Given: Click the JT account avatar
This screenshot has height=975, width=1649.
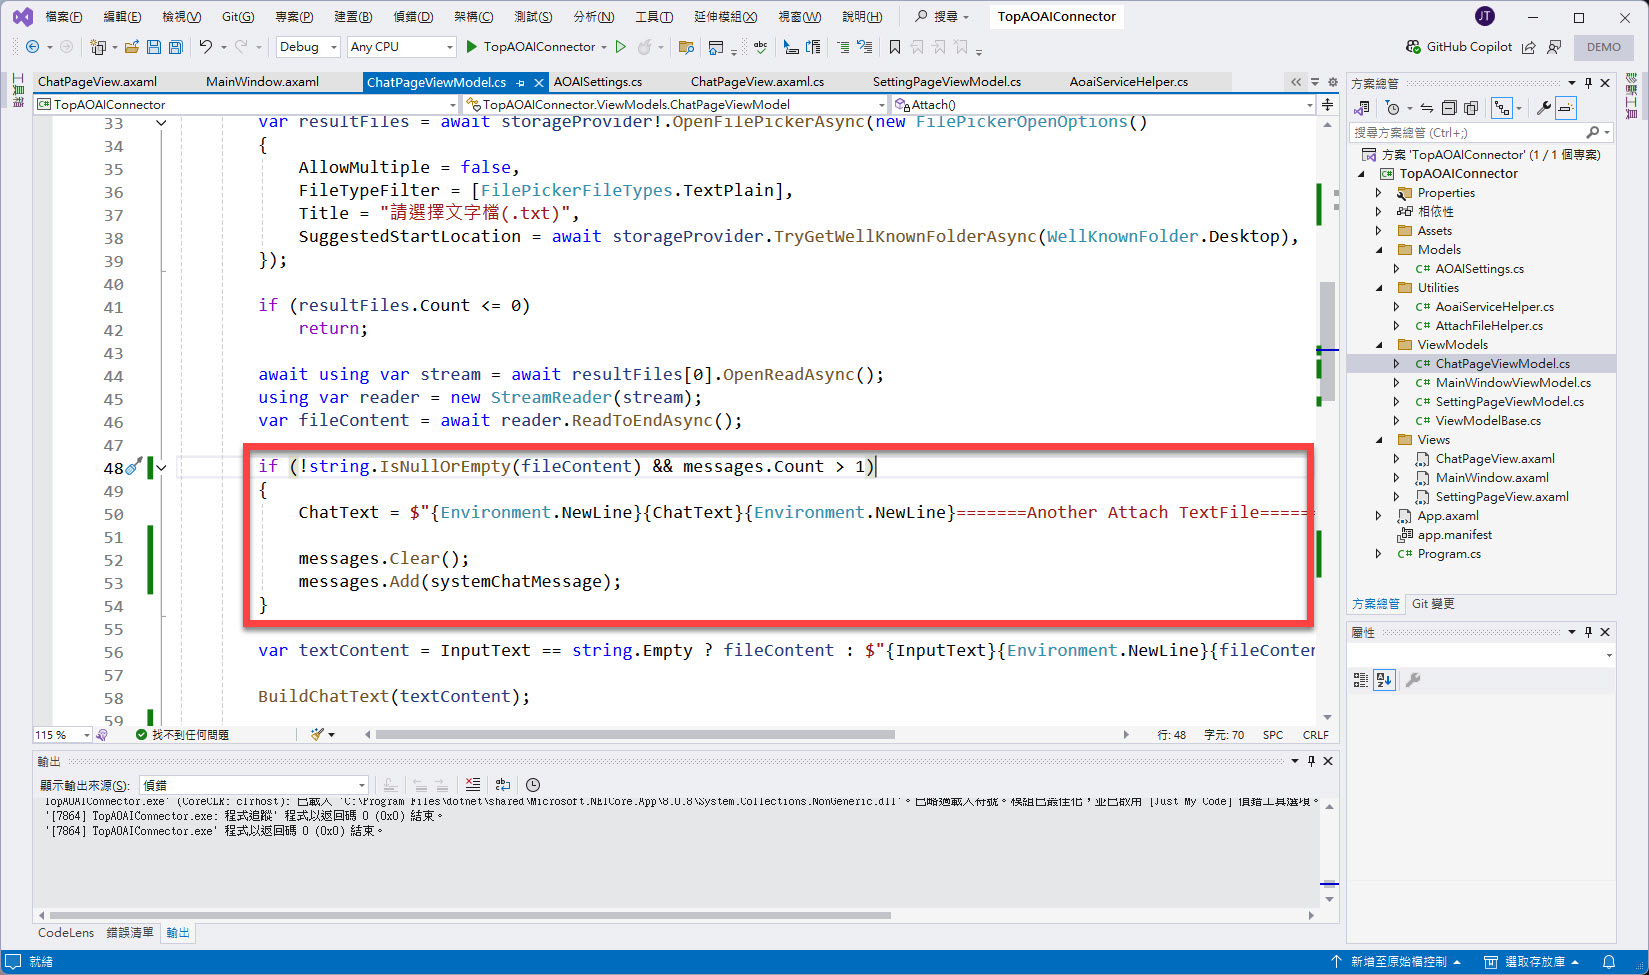Looking at the screenshot, I should tap(1485, 16).
